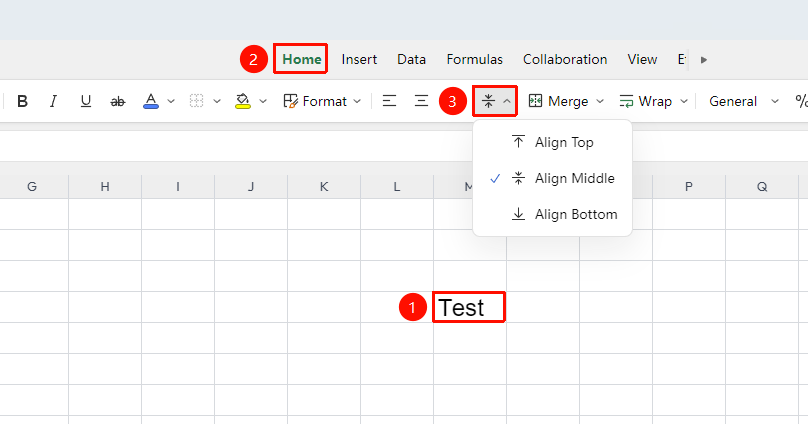Apply the yellow fill color bucket
The height and width of the screenshot is (424, 808).
[x=243, y=101]
